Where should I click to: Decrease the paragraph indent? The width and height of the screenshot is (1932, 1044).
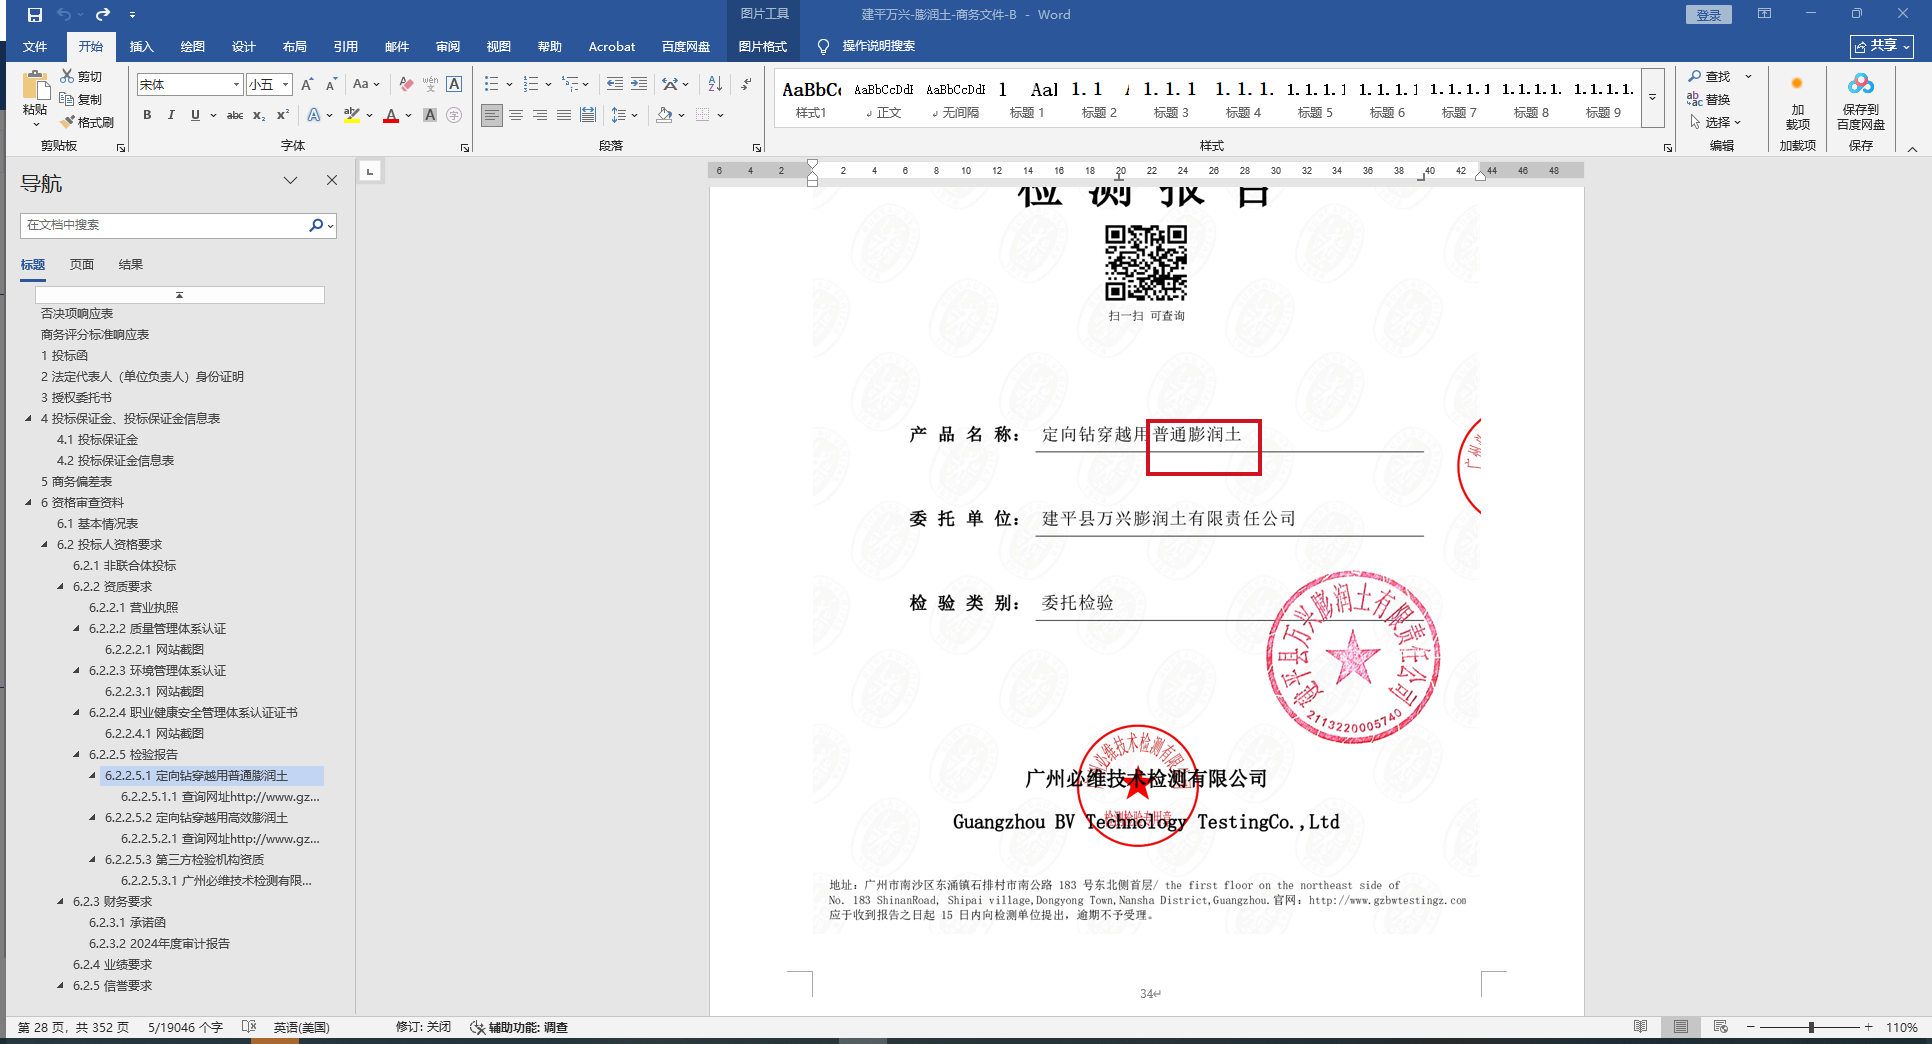tap(614, 84)
